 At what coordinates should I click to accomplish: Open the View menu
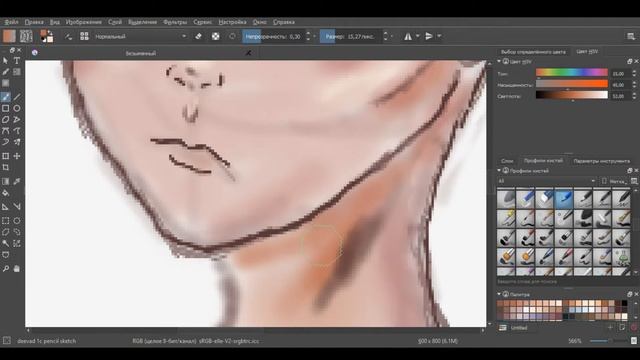point(55,22)
